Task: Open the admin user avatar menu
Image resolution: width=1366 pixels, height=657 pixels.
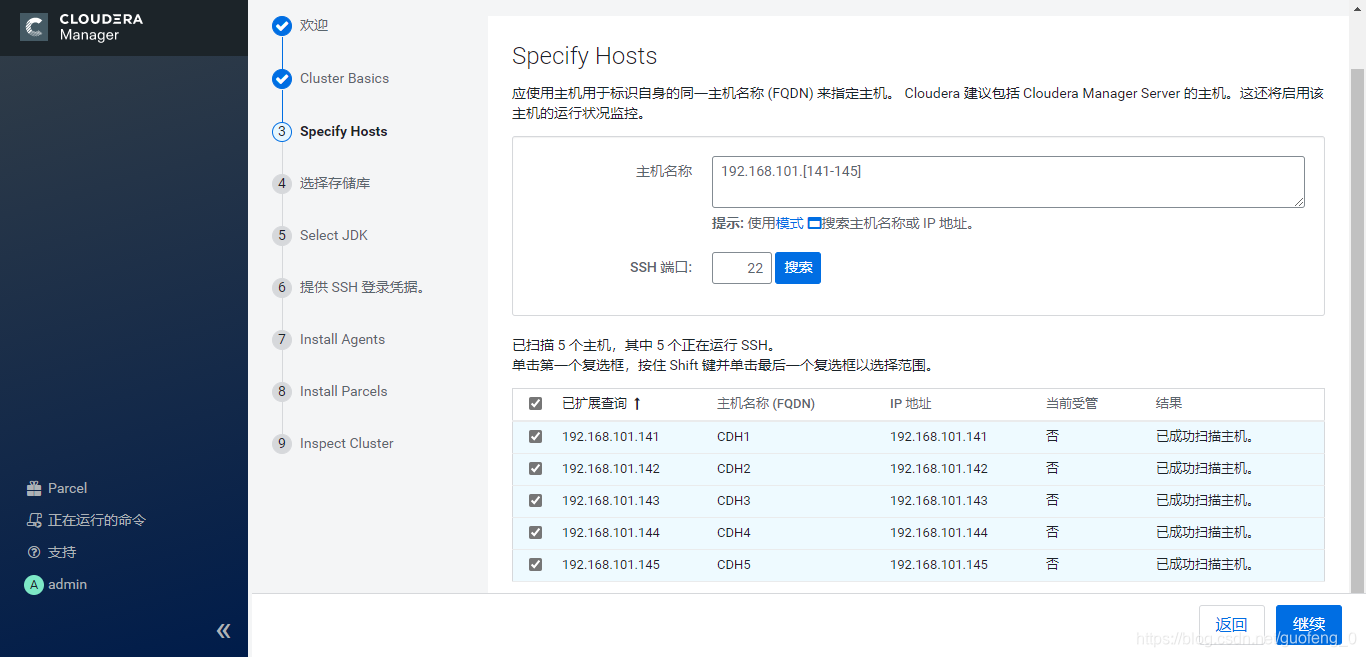Action: 34,584
